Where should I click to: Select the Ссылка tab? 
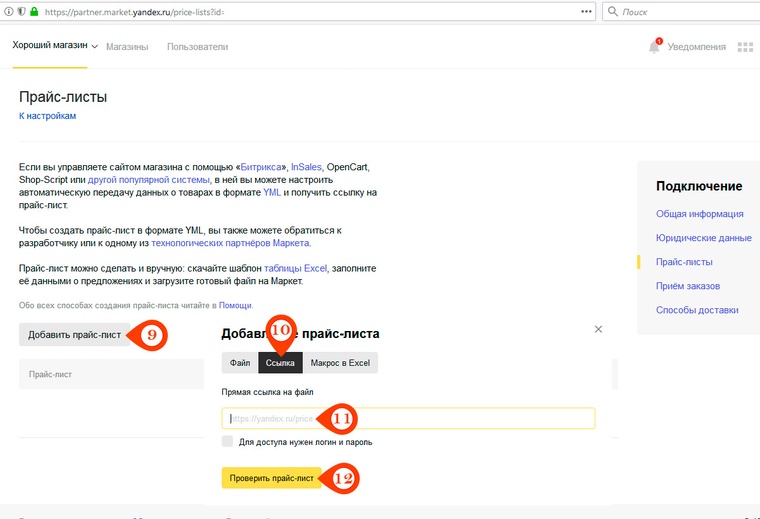pyautogui.click(x=280, y=363)
